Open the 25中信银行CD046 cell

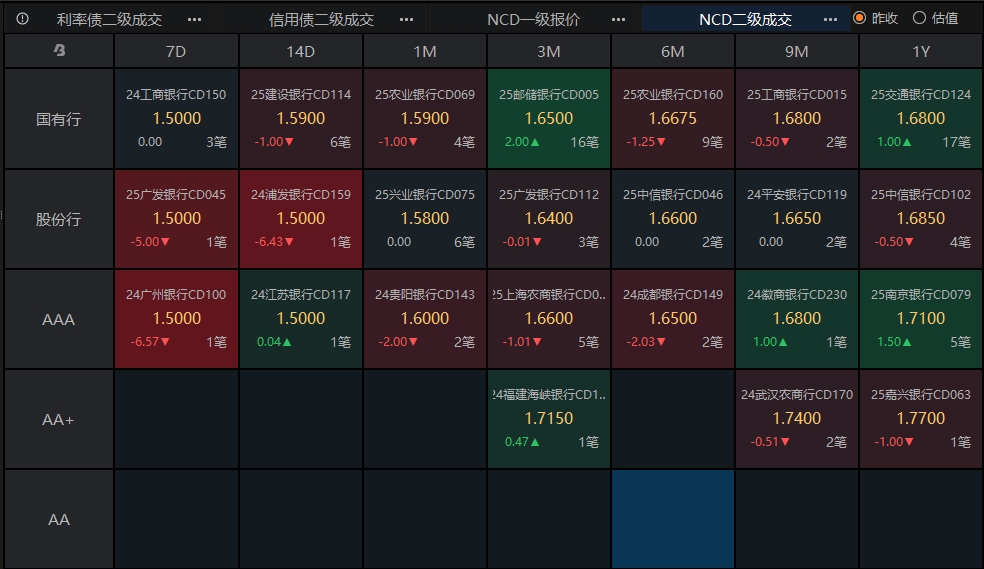point(673,219)
